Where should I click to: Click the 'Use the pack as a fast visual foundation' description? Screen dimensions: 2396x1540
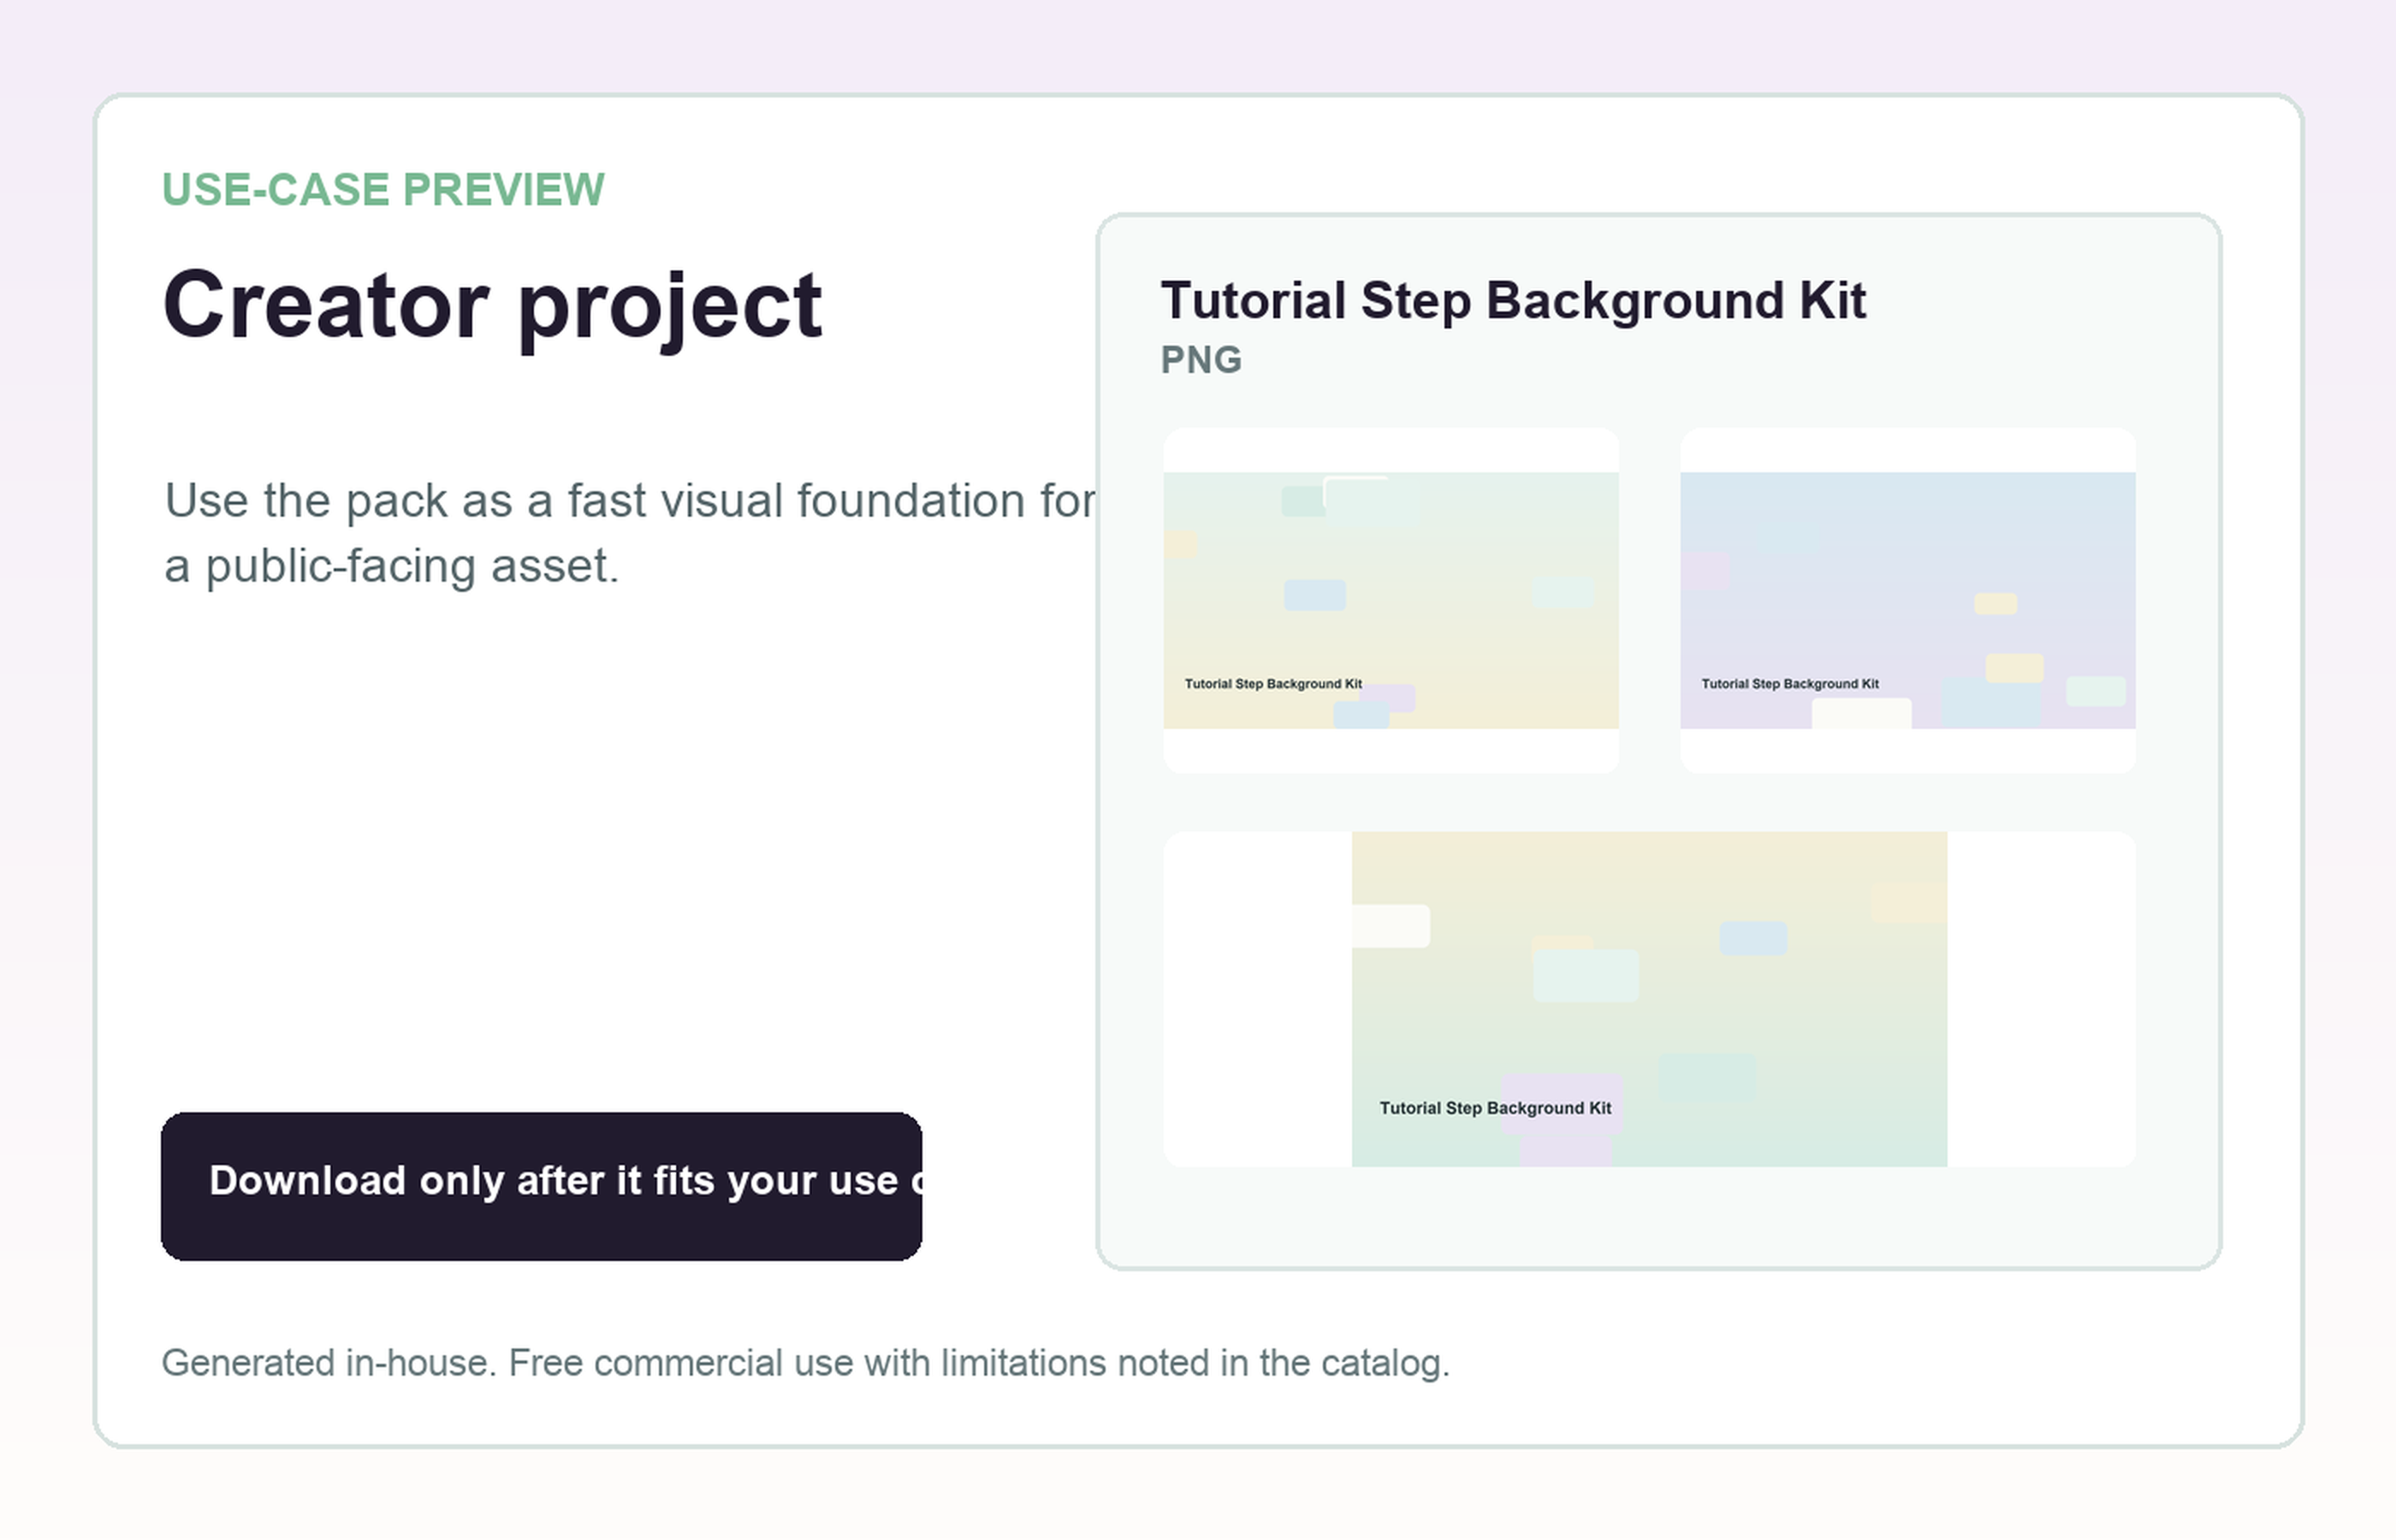630,533
